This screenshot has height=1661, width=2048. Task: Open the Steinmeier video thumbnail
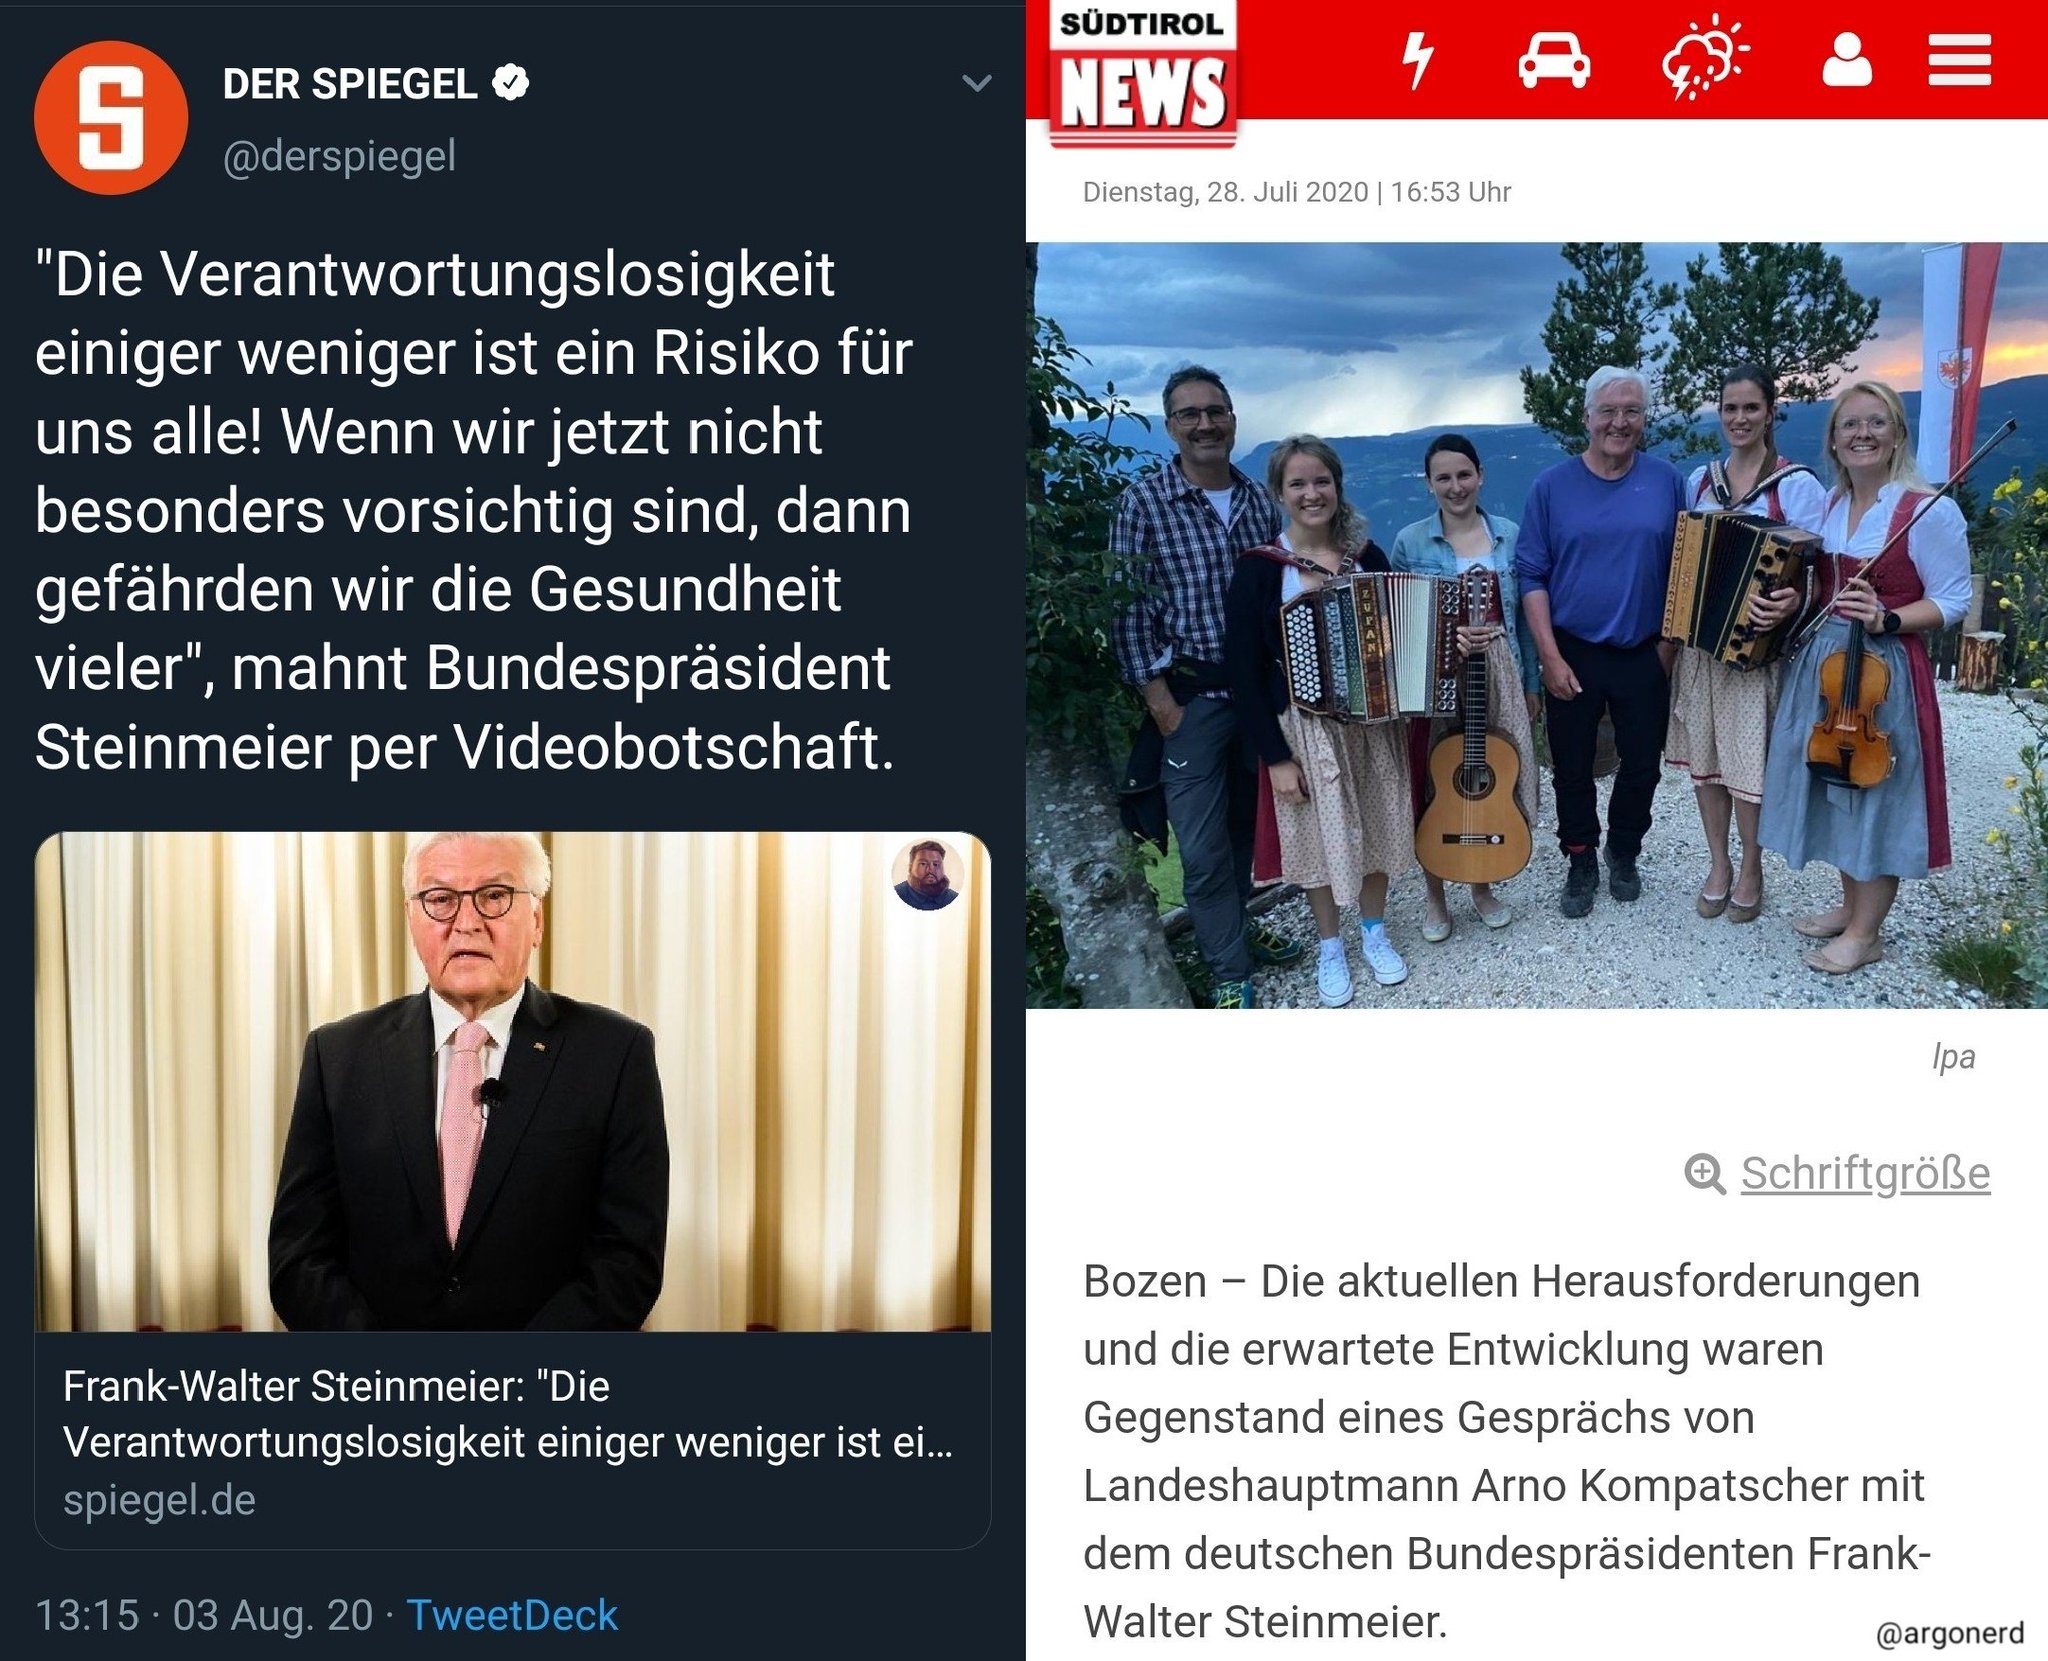[513, 1081]
